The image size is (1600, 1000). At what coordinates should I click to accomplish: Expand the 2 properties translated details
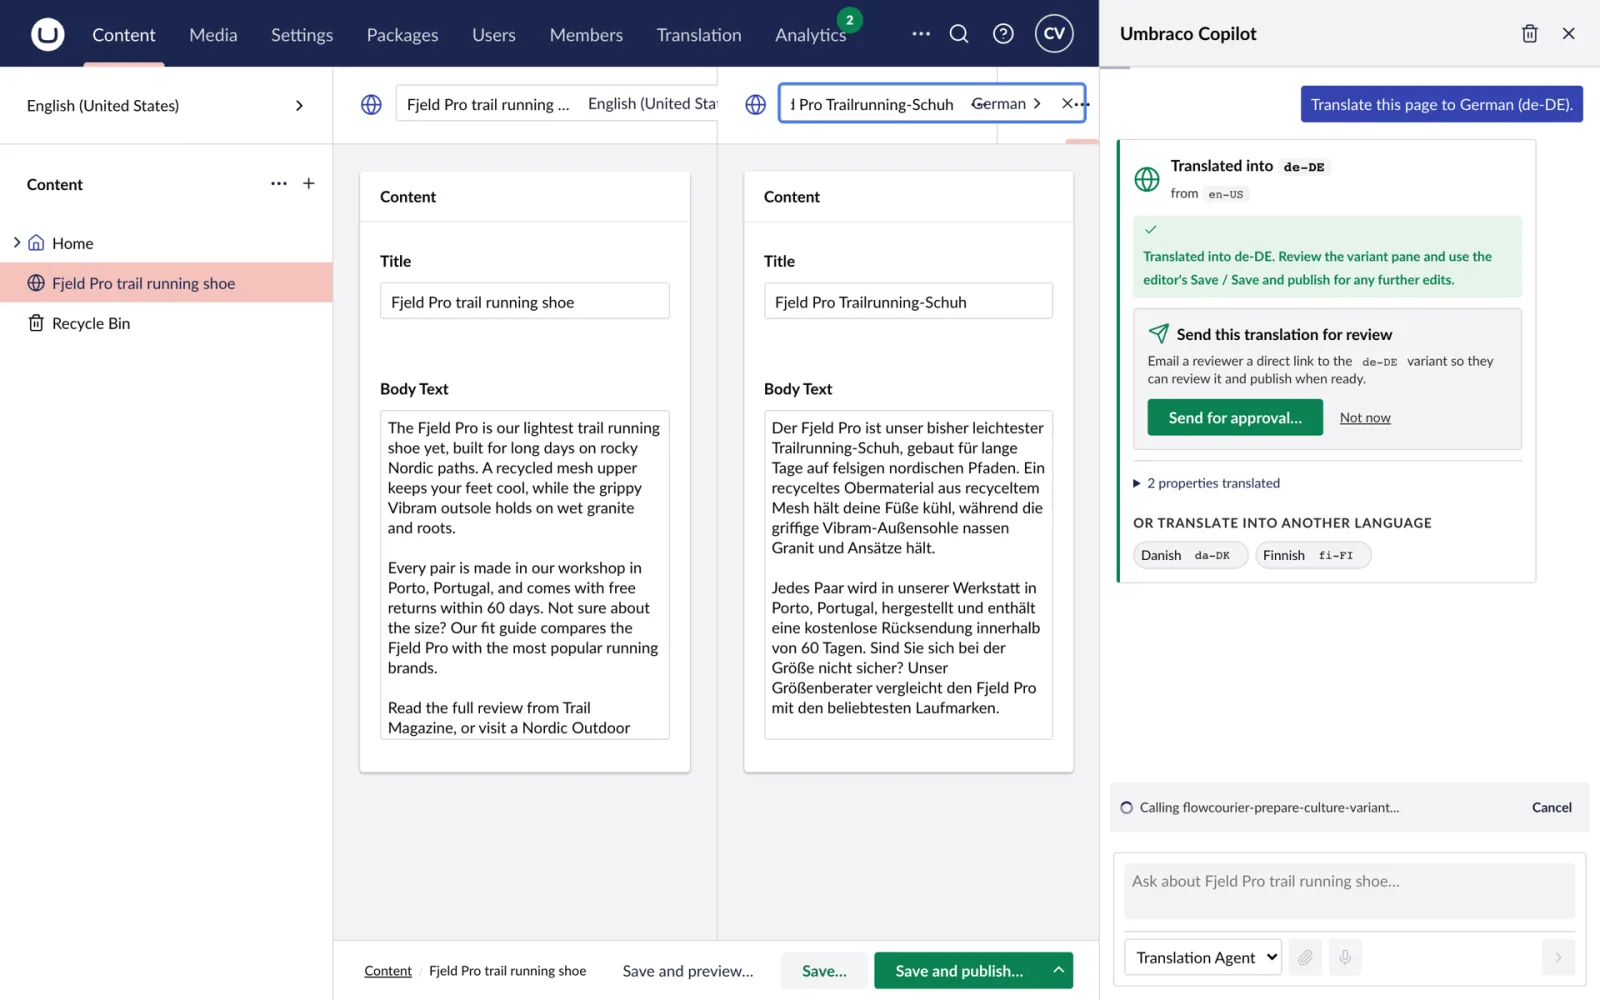click(1207, 483)
